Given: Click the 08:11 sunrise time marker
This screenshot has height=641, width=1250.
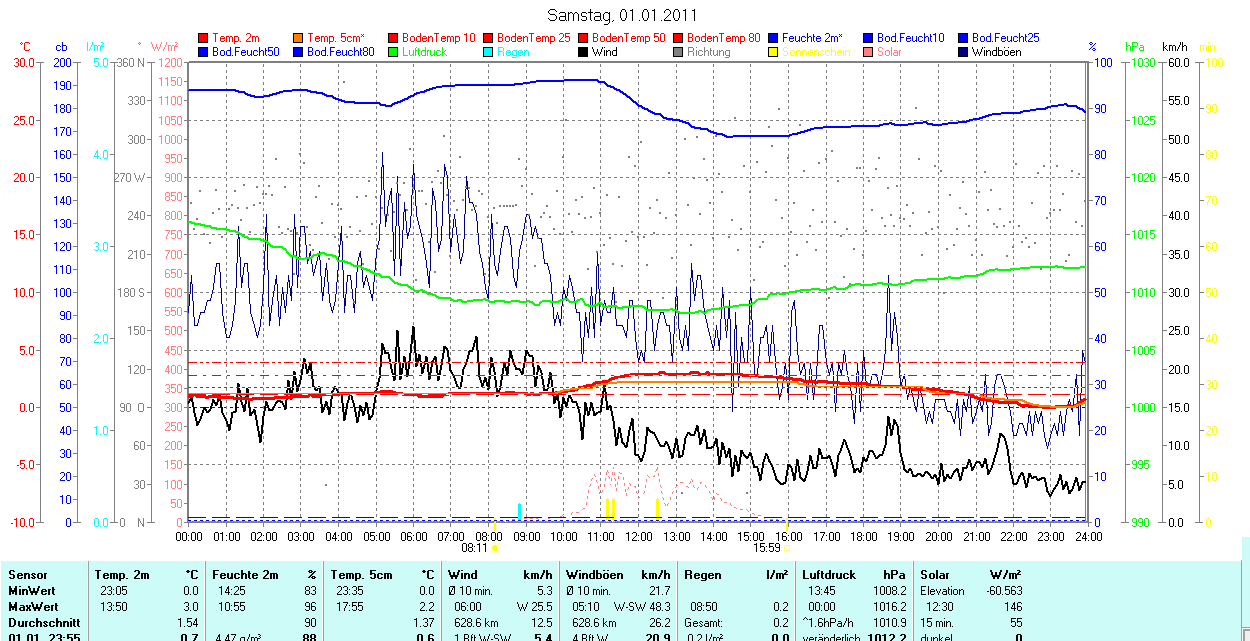Looking at the screenshot, I should [x=474, y=548].
